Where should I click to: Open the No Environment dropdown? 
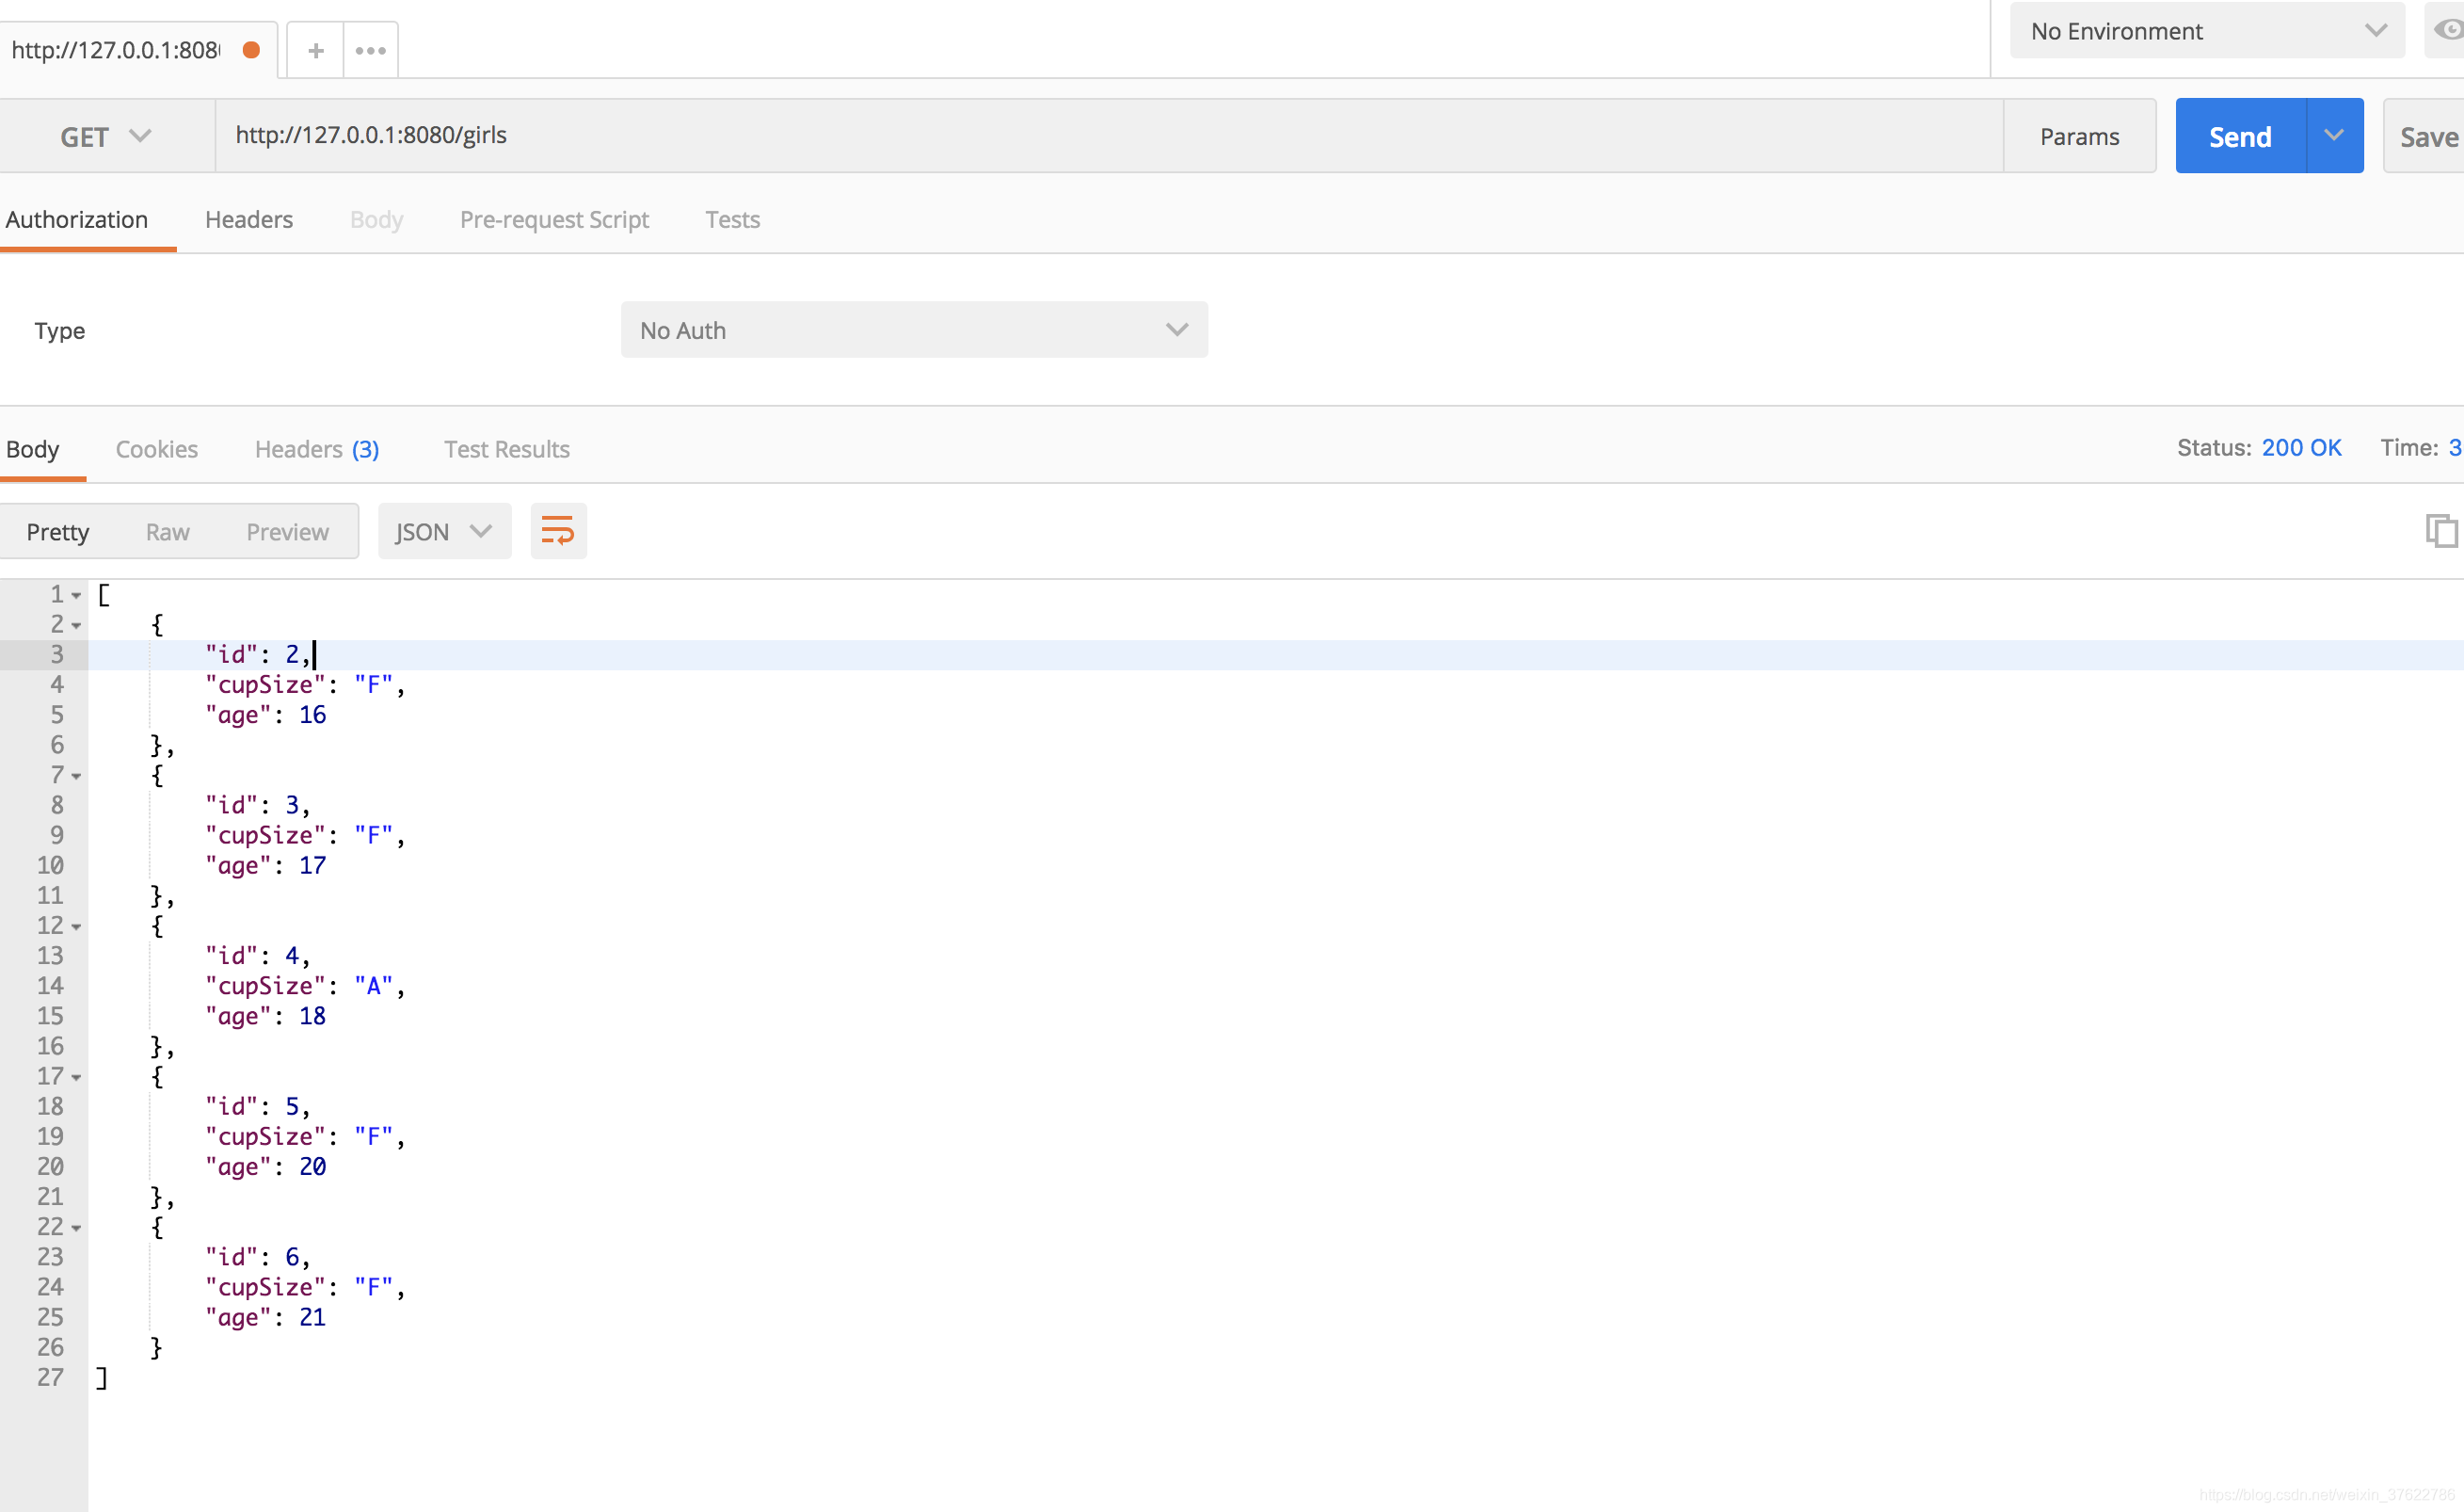tap(2207, 31)
